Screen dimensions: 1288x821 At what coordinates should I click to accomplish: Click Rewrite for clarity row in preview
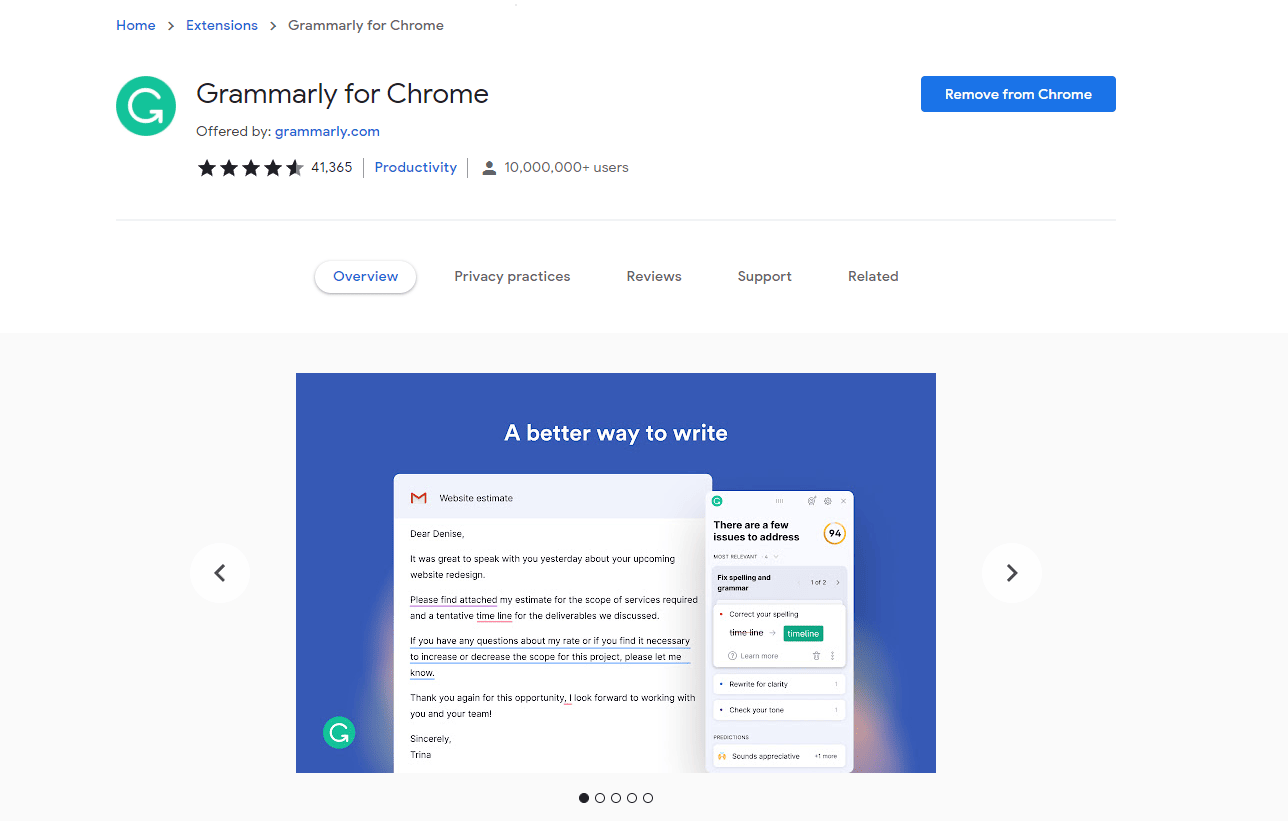(779, 684)
